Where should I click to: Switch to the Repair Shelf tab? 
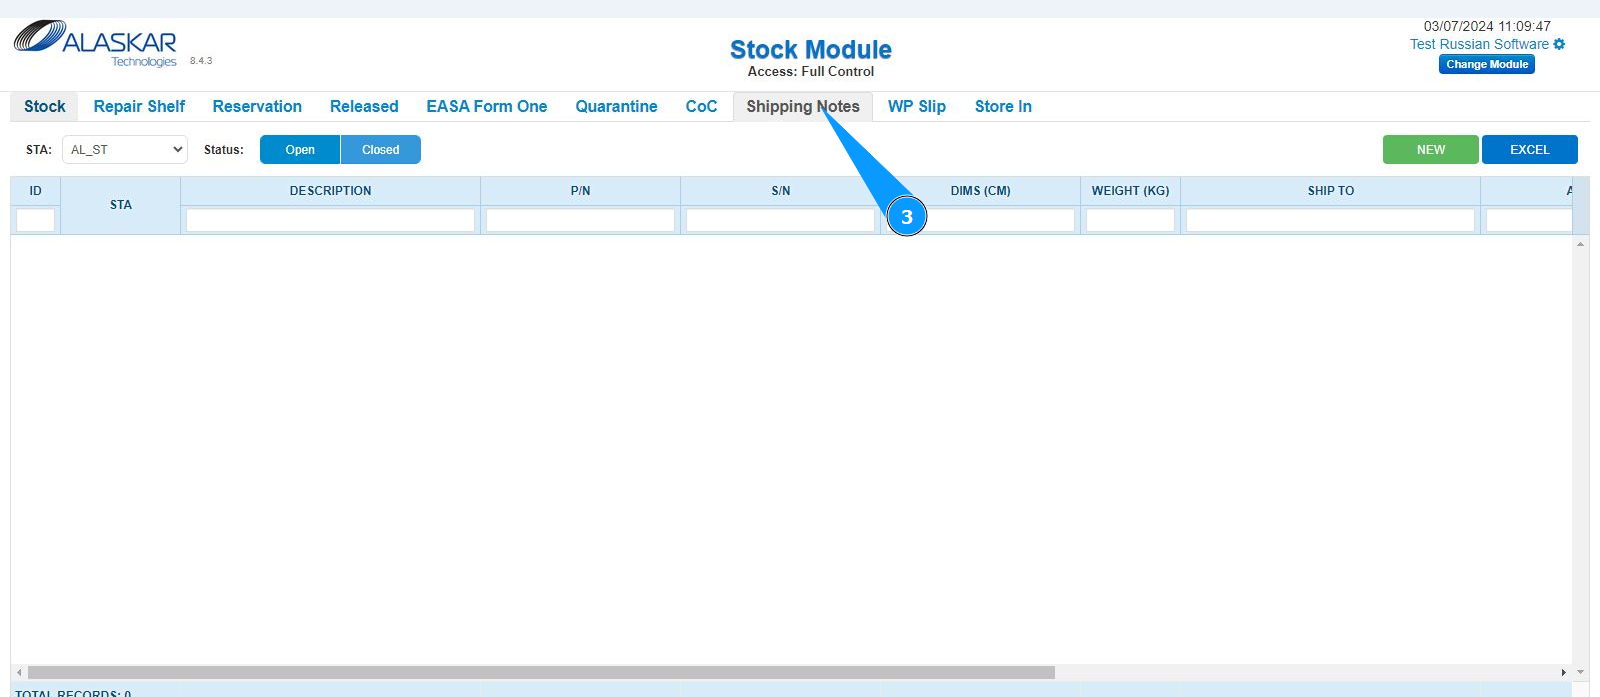(x=139, y=107)
